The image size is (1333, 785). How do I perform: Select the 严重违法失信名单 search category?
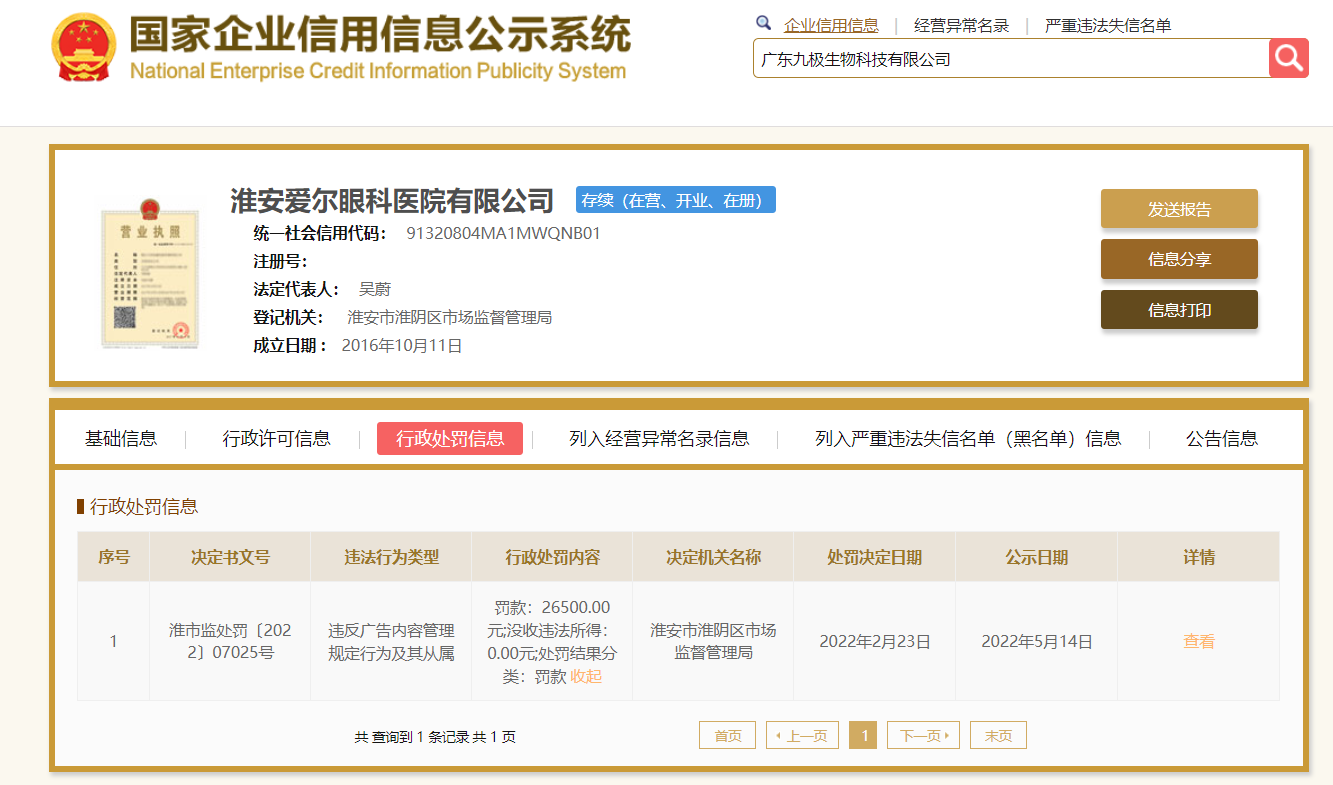coord(1107,26)
